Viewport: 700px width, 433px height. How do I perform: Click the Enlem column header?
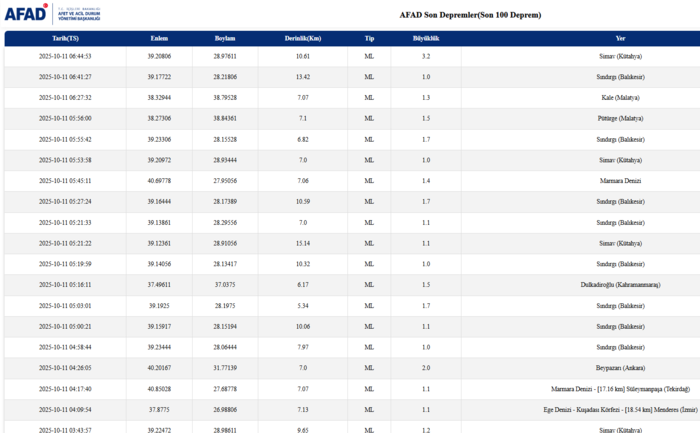pos(159,38)
